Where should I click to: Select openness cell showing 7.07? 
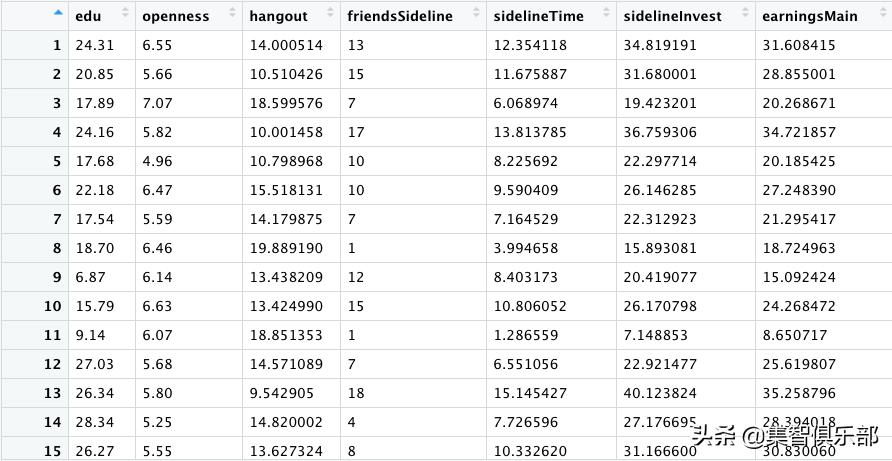[159, 104]
